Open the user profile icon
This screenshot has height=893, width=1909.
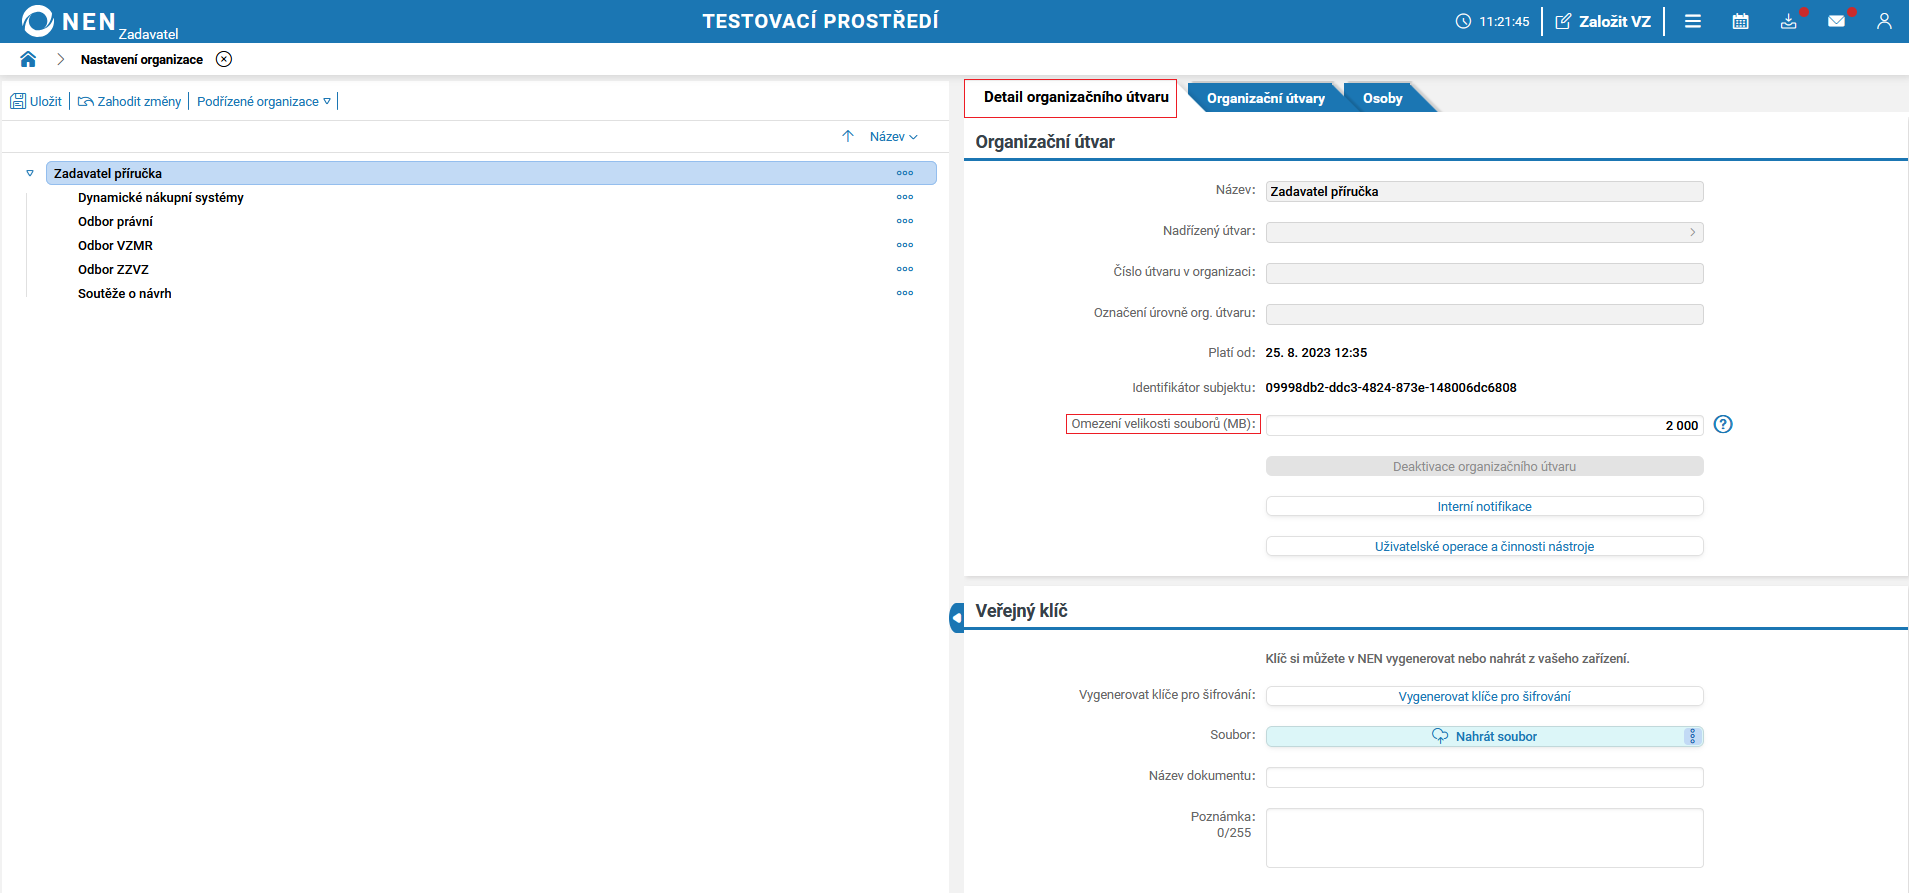pos(1884,21)
